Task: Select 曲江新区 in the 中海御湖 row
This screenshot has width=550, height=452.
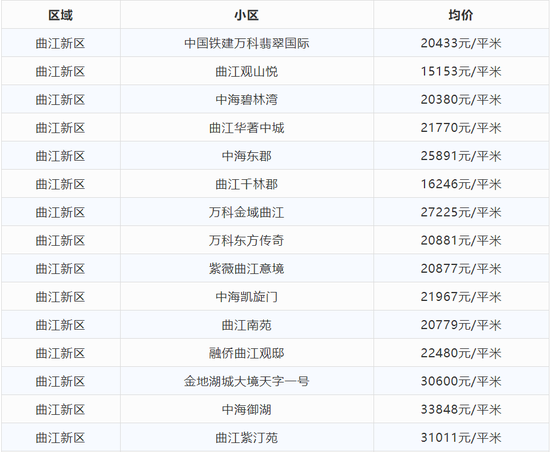Action: (60, 410)
